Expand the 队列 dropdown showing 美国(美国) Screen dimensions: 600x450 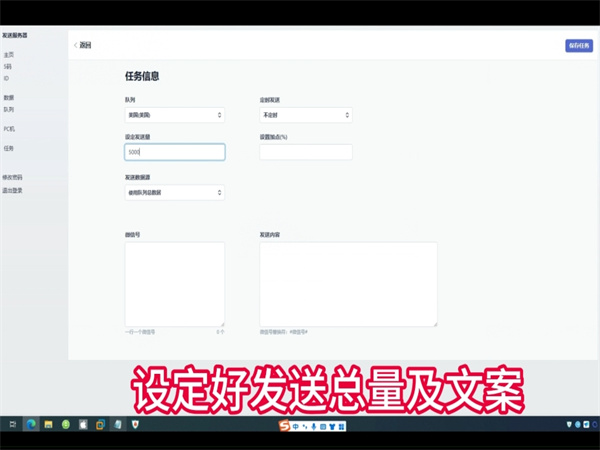coord(174,115)
